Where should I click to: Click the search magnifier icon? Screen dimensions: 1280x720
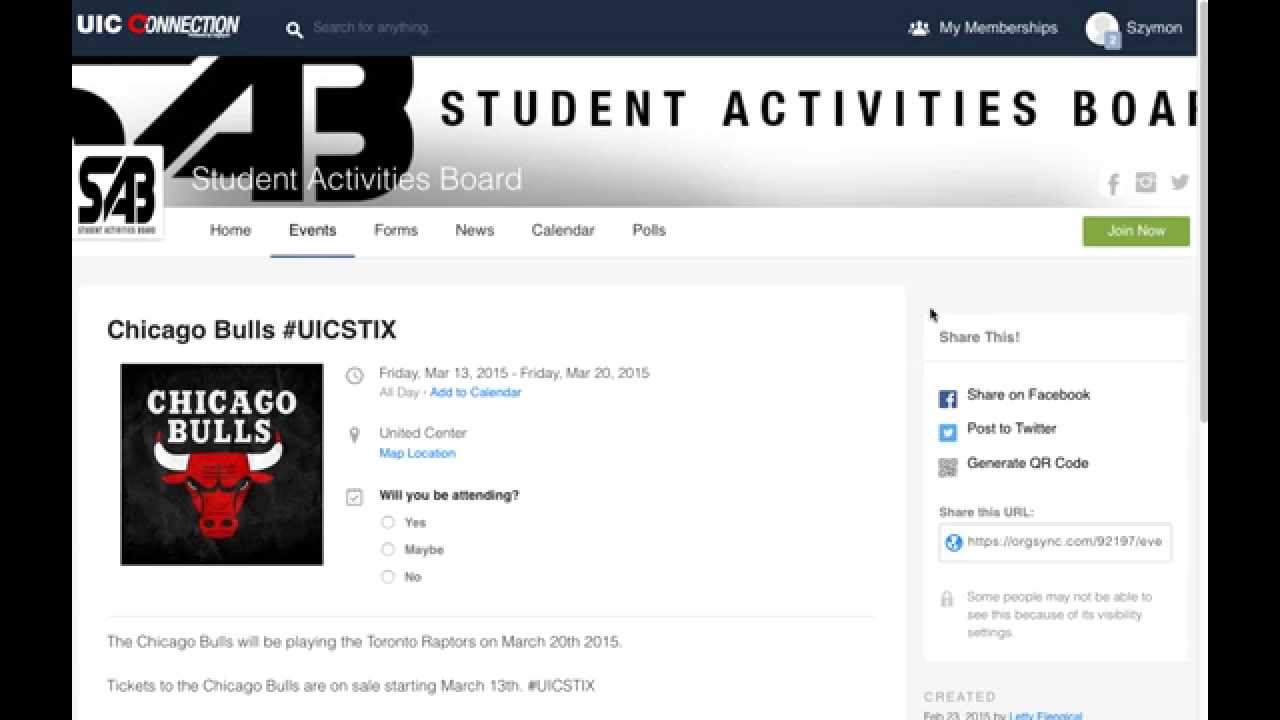[294, 30]
